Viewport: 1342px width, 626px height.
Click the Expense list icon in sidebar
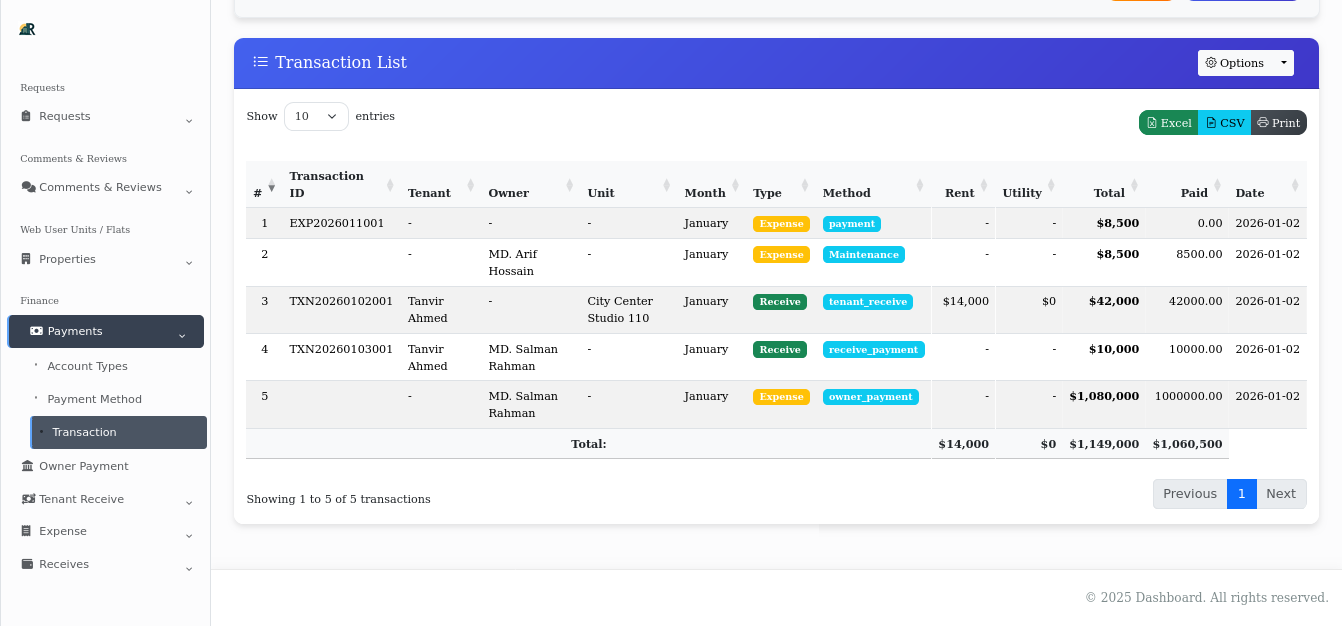tap(27, 531)
